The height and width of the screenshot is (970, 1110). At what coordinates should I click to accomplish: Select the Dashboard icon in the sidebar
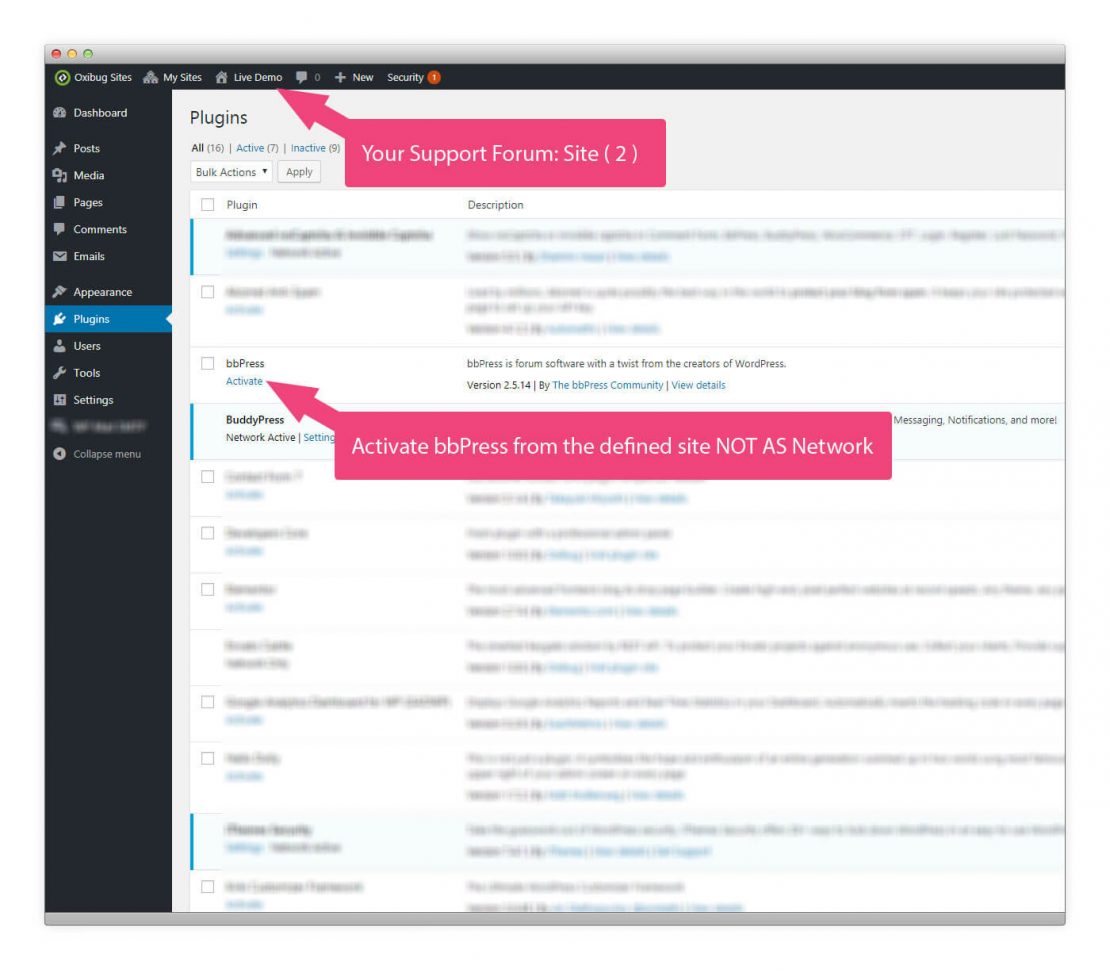point(60,113)
